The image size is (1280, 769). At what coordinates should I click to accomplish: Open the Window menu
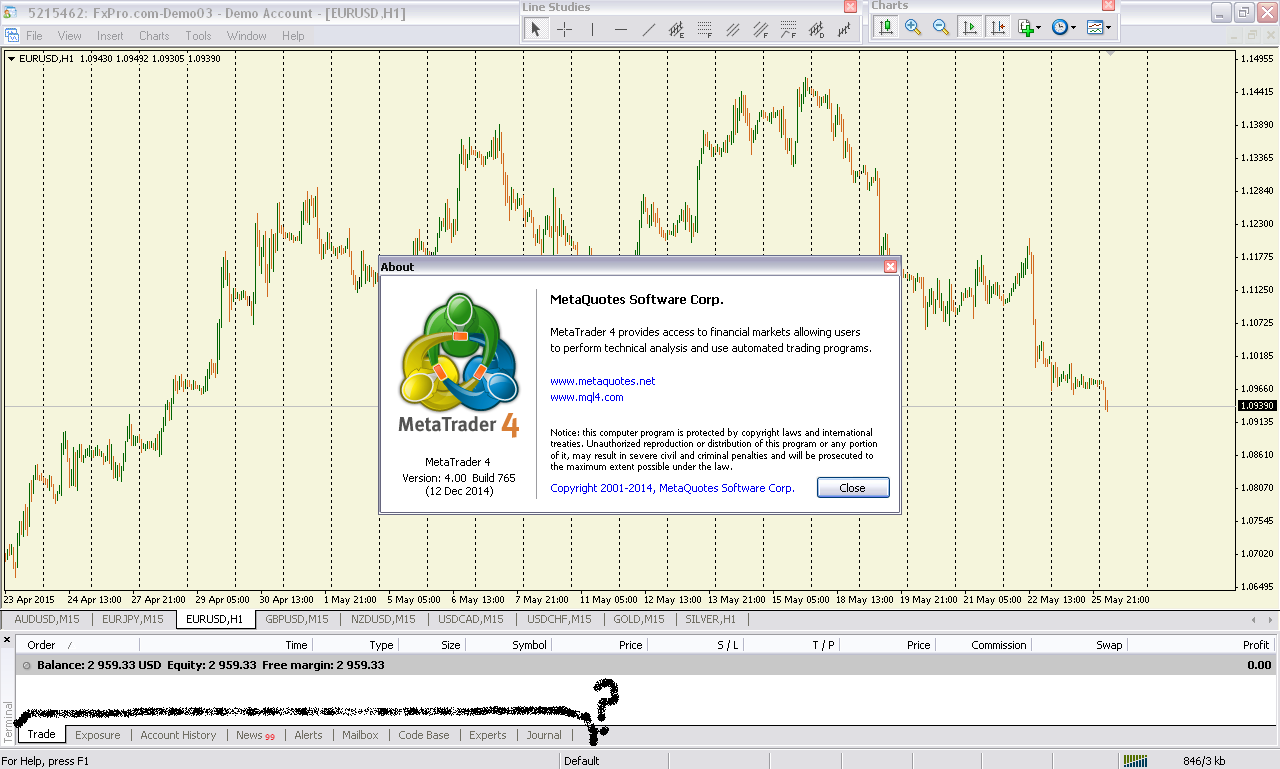click(x=247, y=36)
